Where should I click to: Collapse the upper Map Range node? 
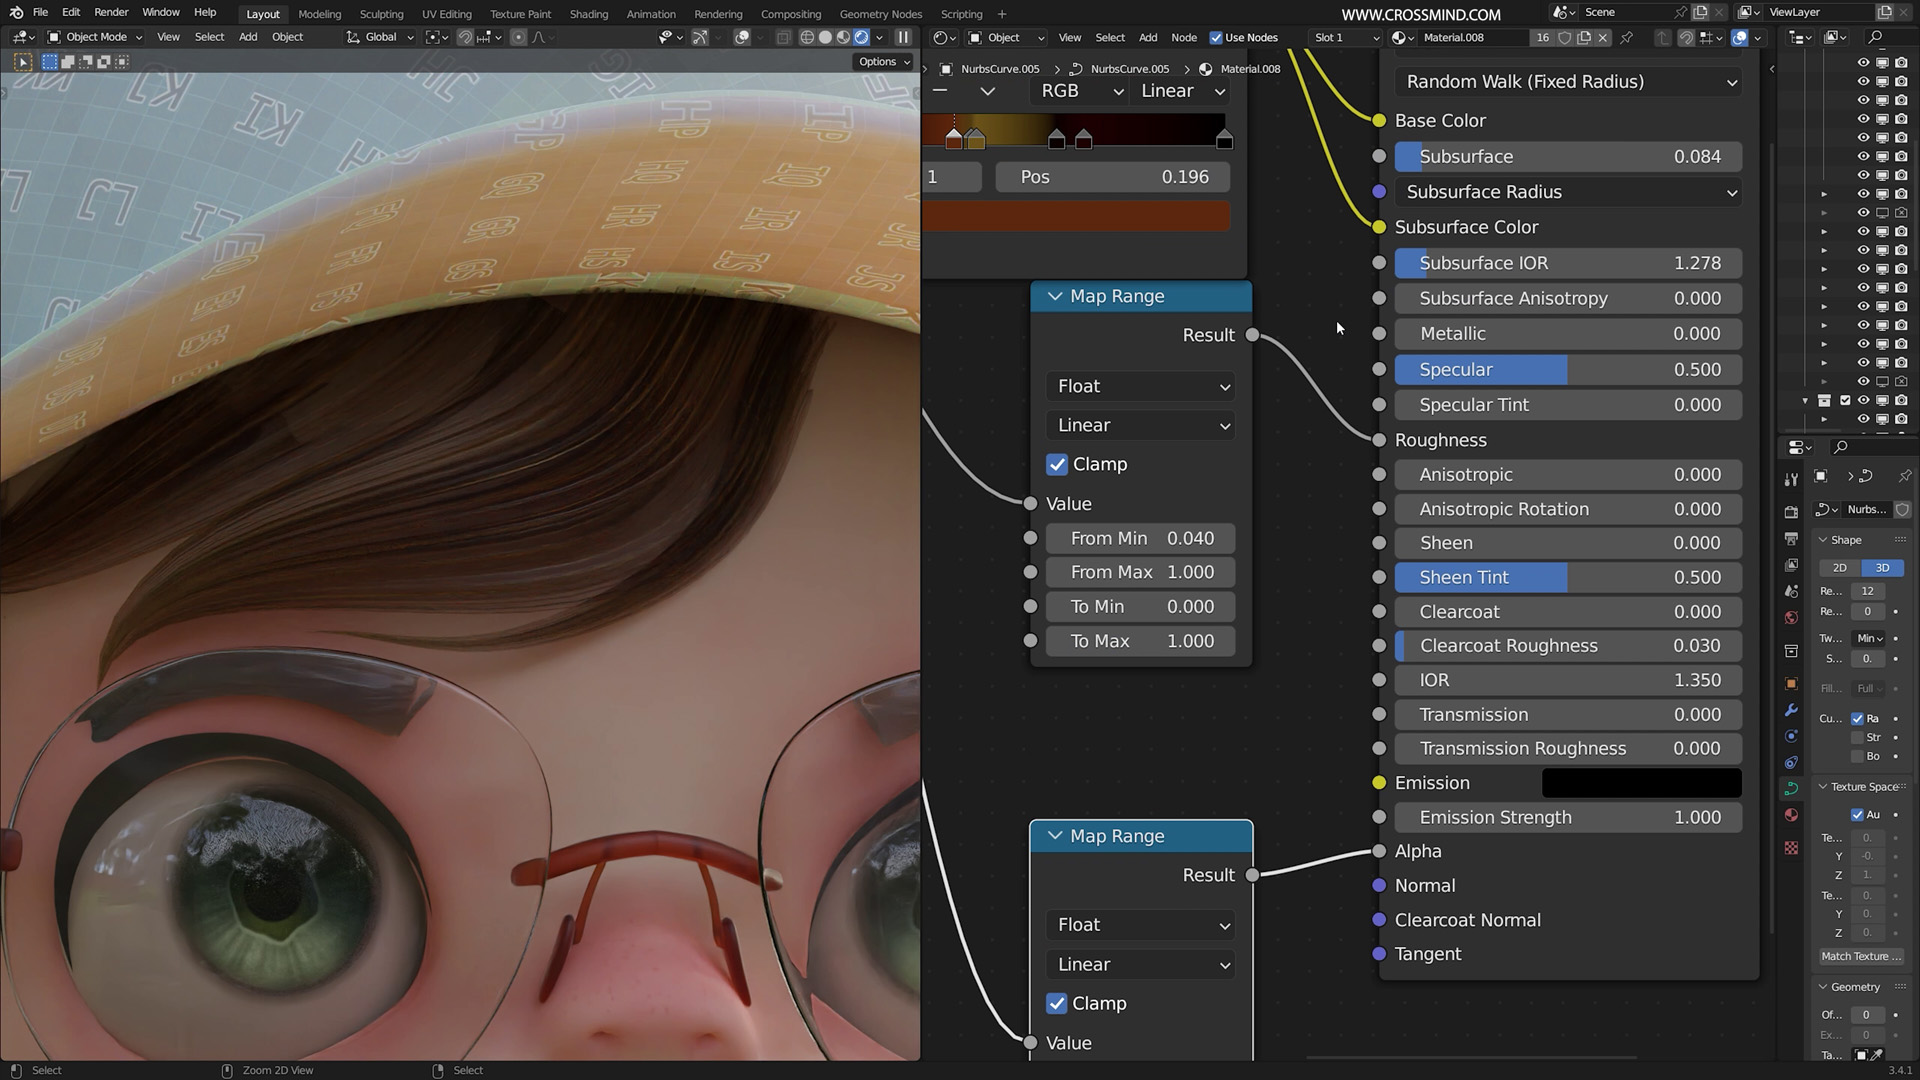coord(1054,296)
